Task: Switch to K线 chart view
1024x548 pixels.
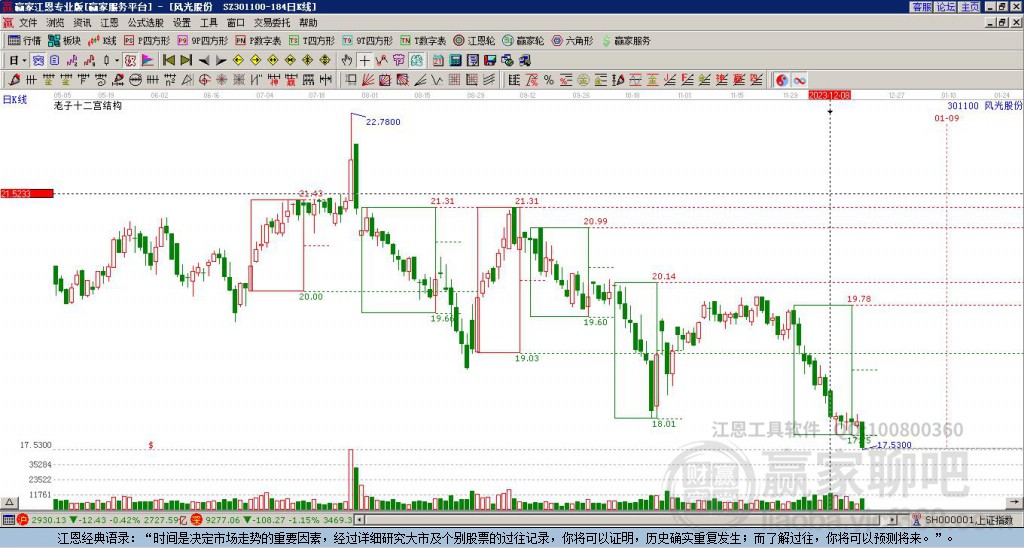Action: coord(102,40)
